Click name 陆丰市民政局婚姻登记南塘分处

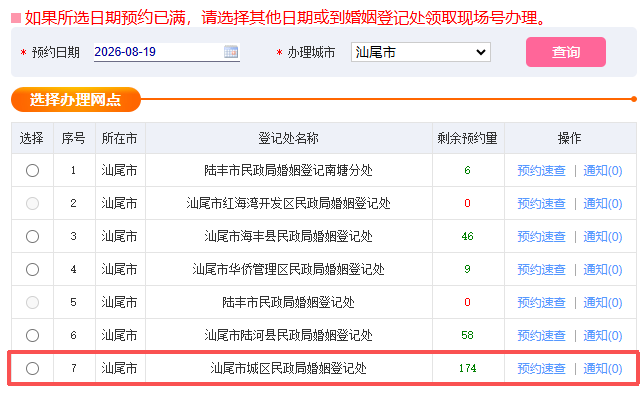[x=288, y=170]
